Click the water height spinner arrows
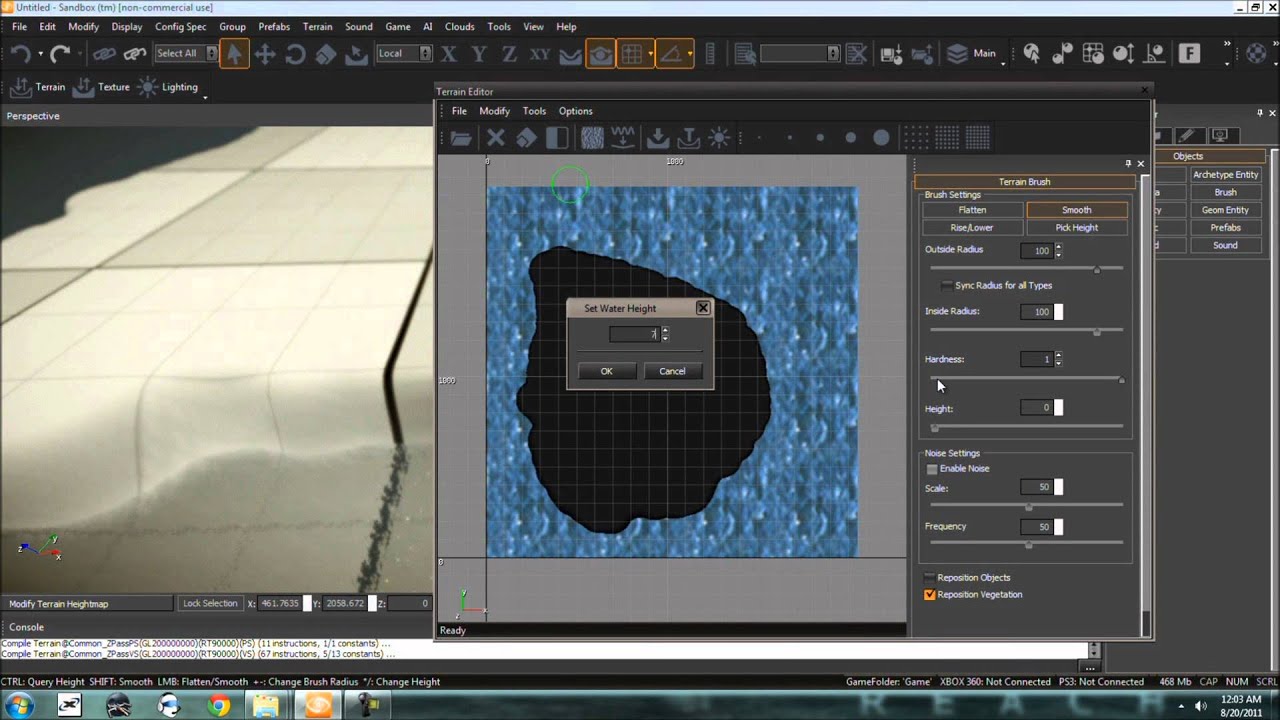Screen dimensions: 1280x720 point(665,334)
